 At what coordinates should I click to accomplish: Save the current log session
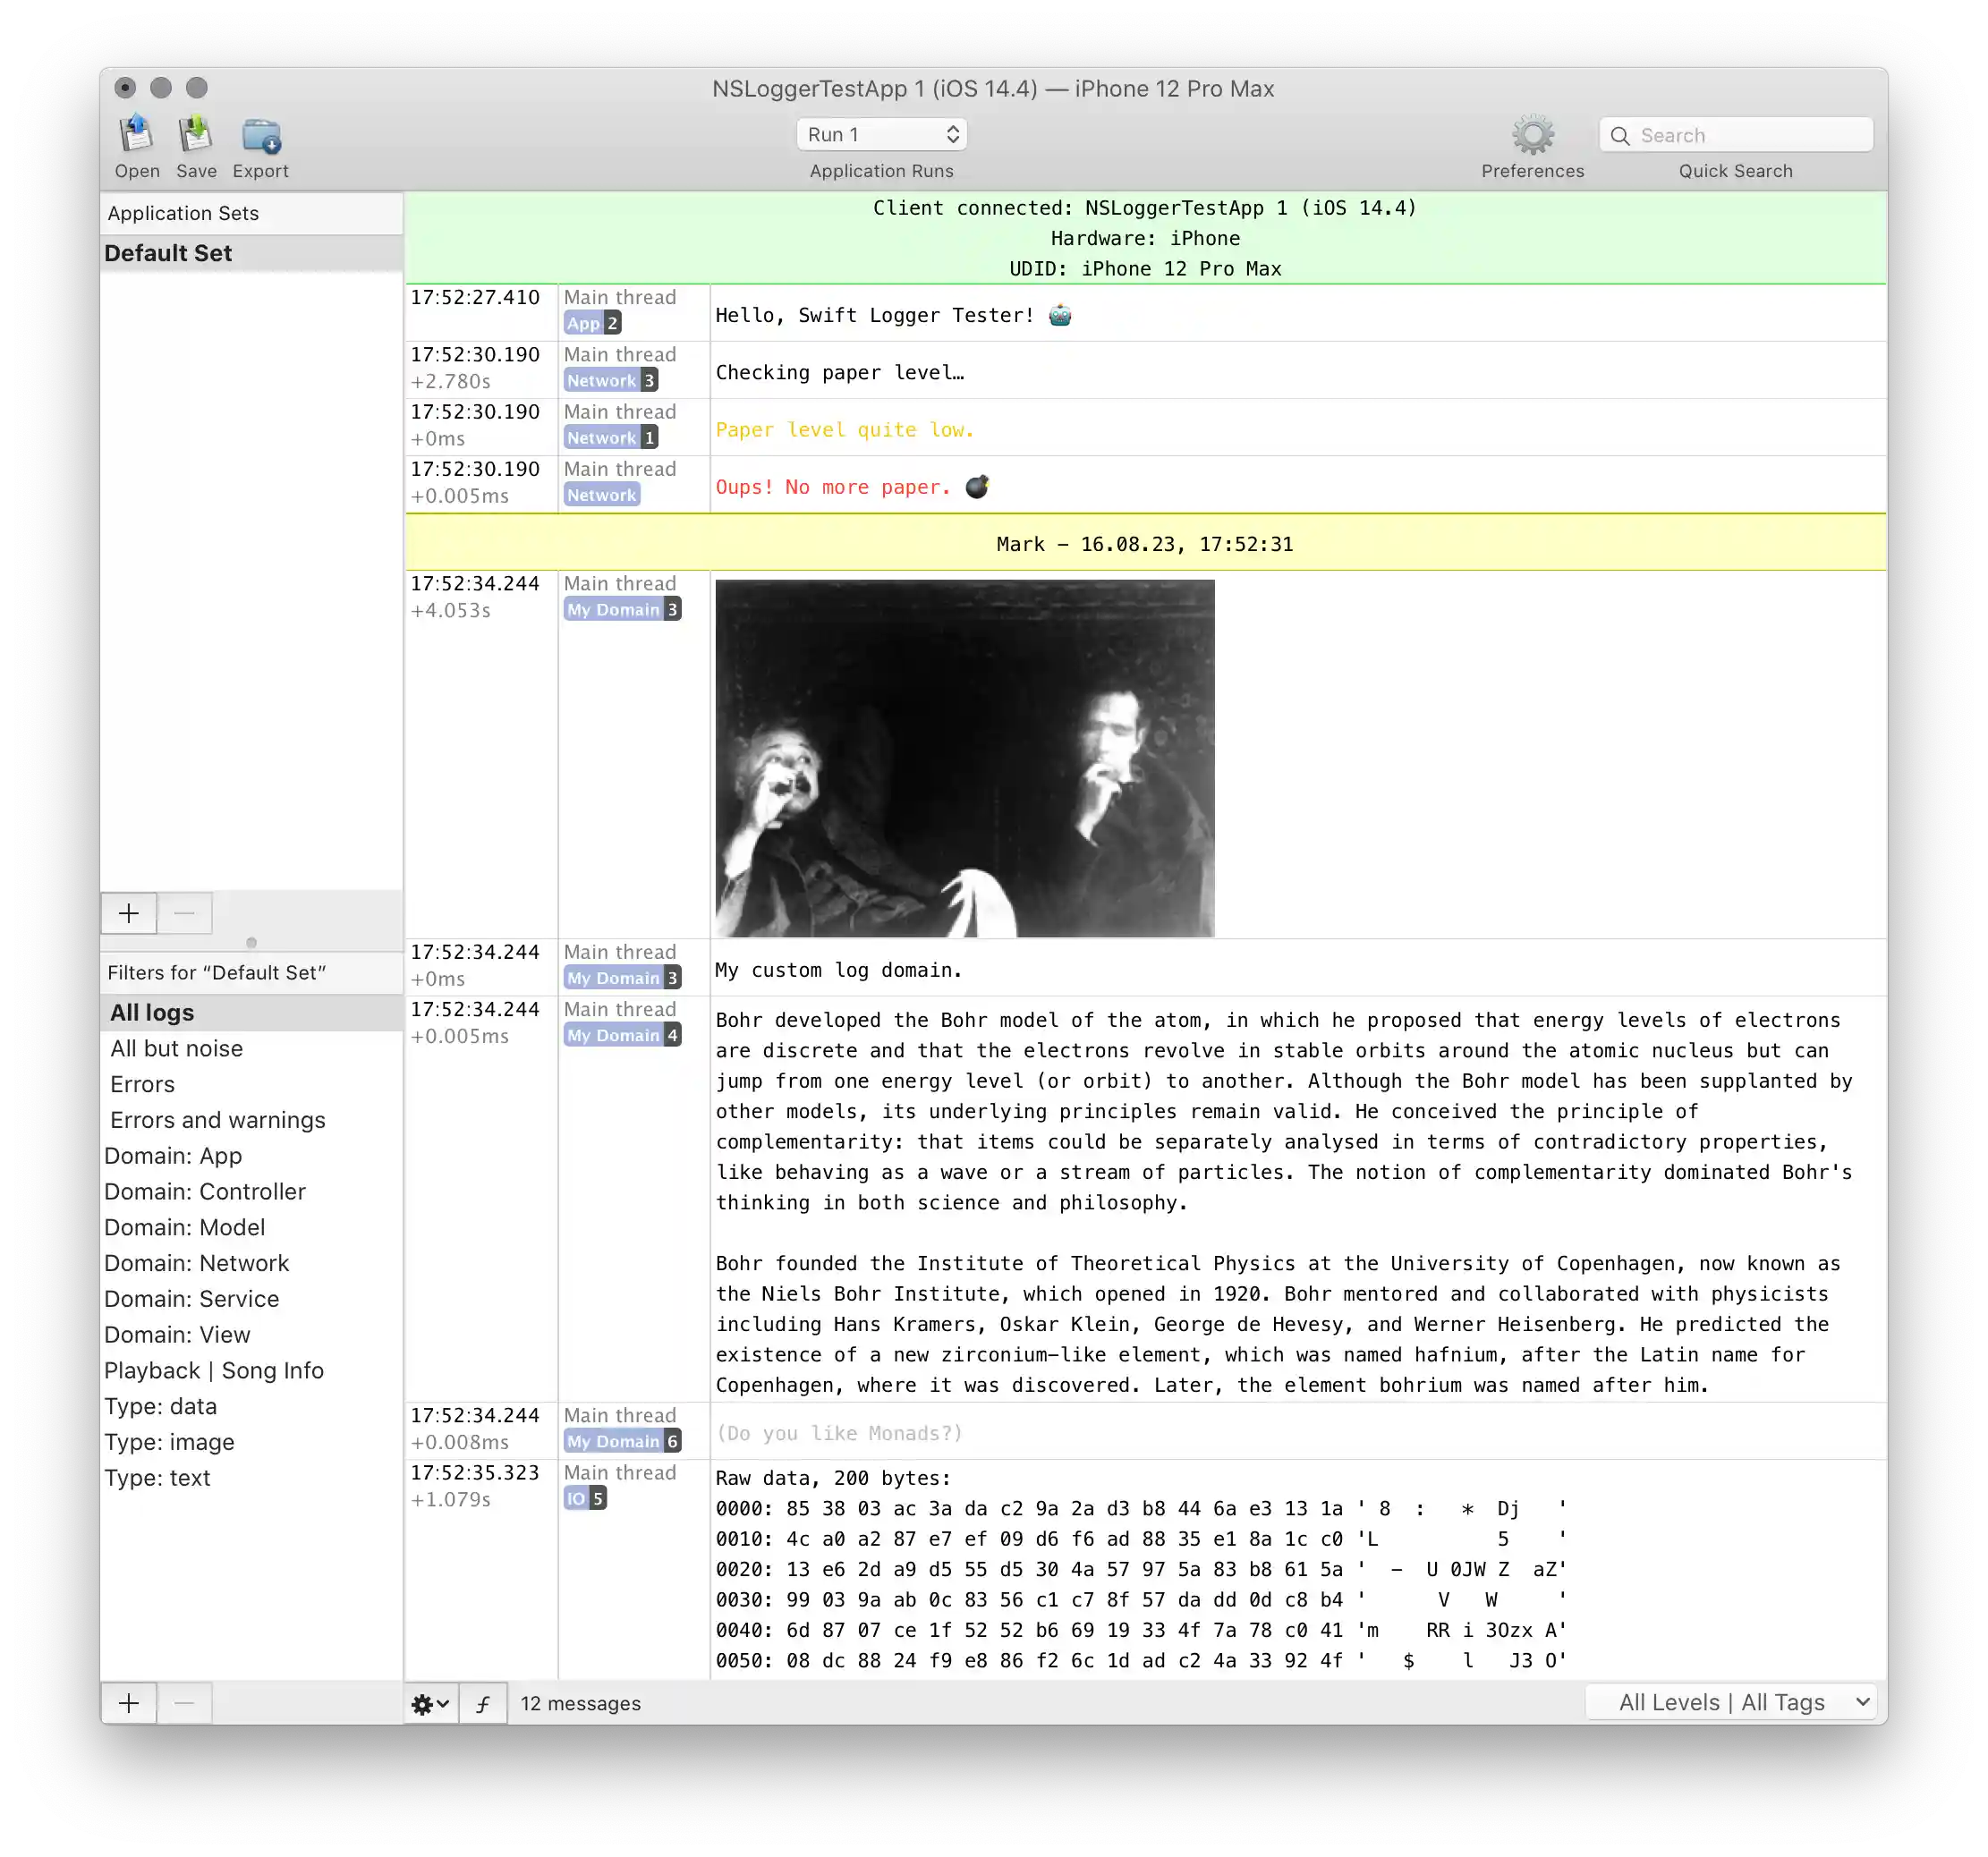(196, 135)
